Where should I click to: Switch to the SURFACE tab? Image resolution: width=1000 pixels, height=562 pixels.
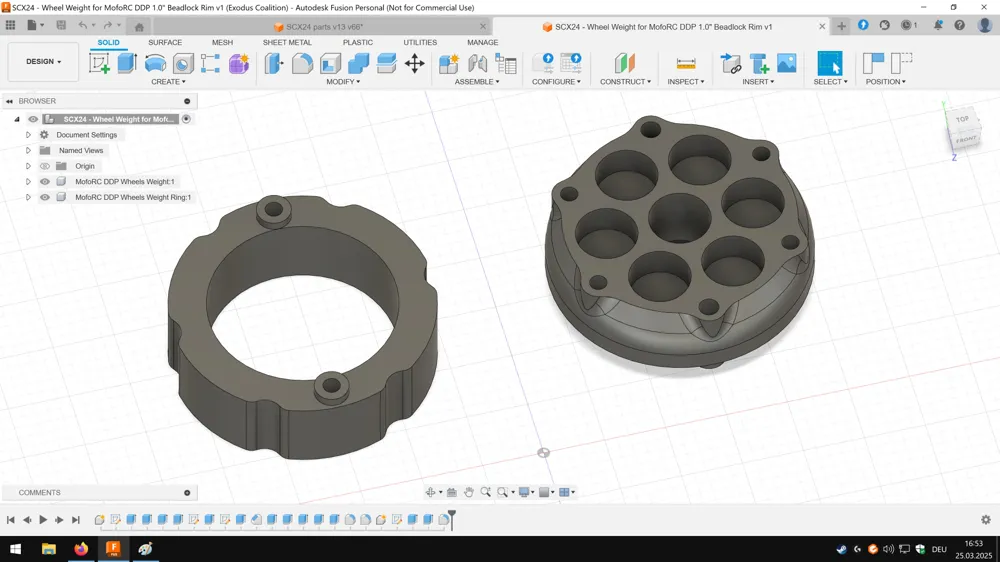165,42
